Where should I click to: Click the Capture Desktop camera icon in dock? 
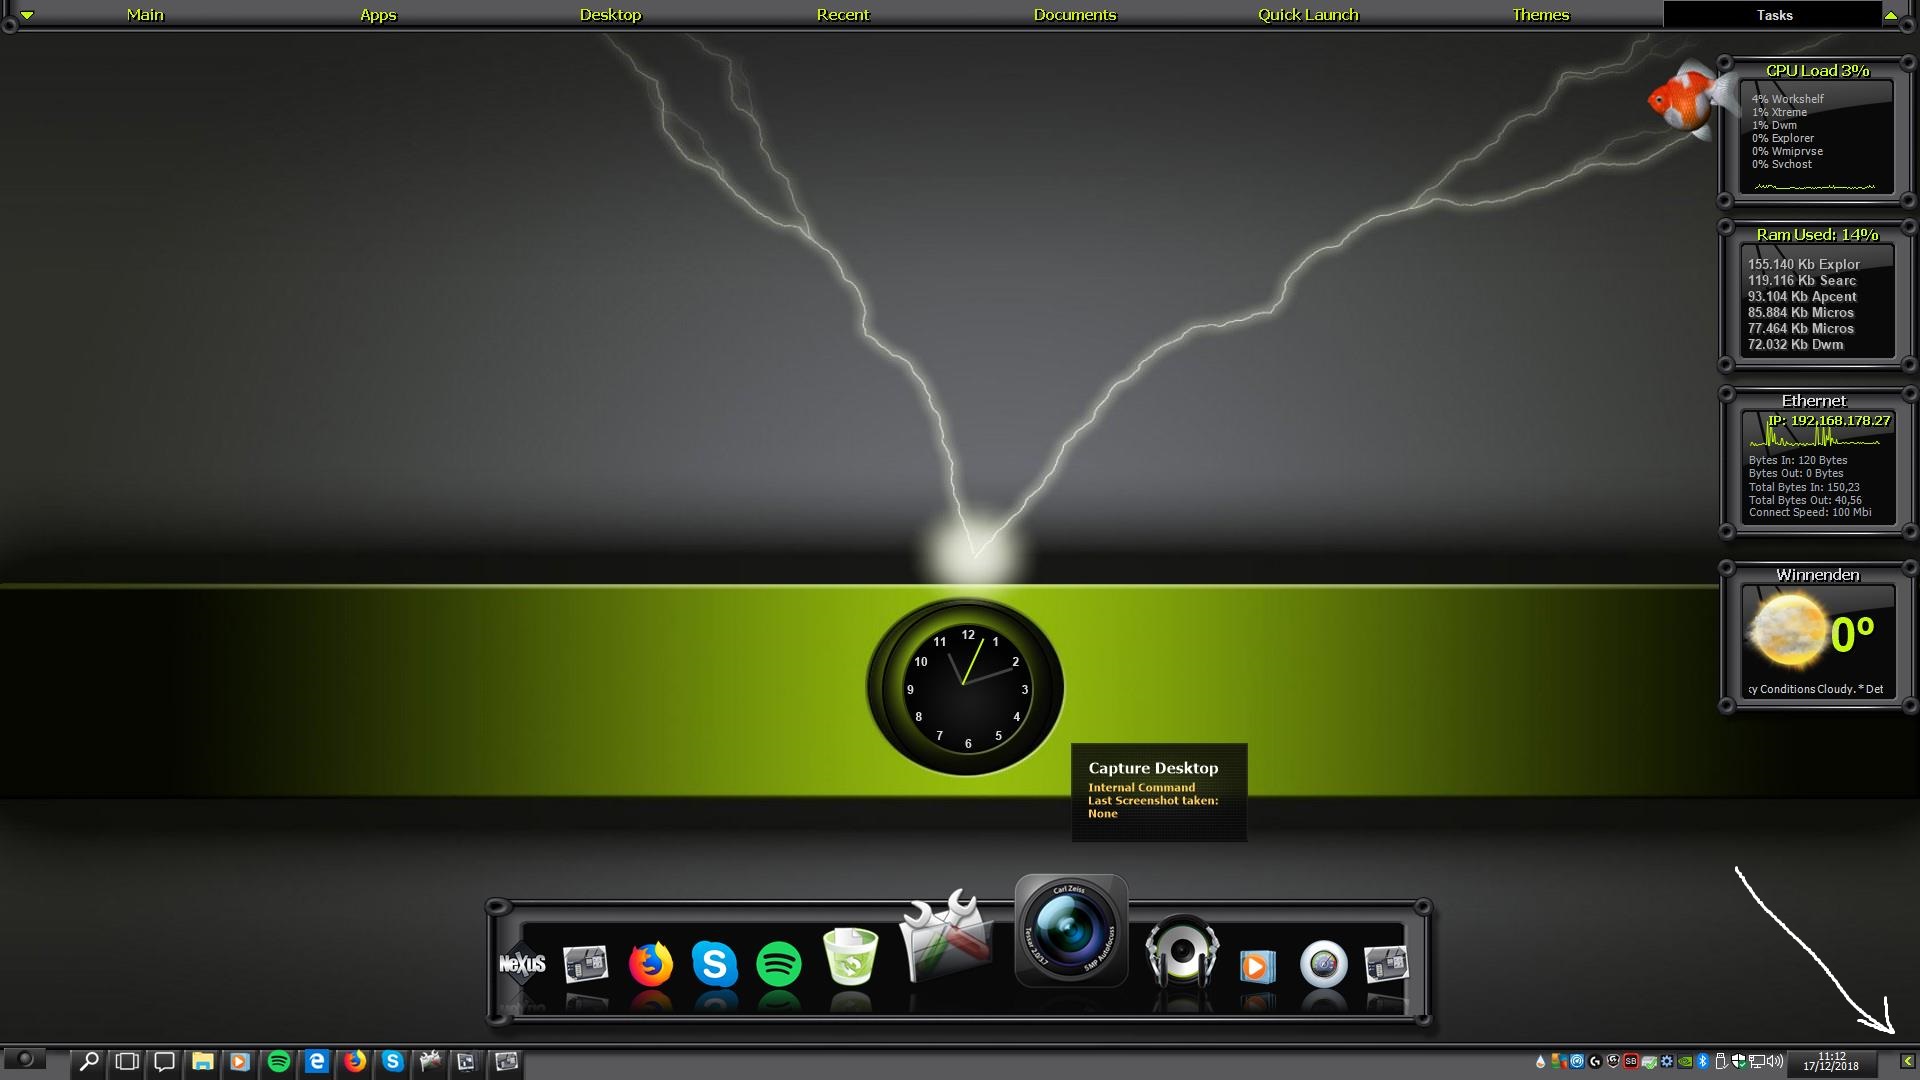[x=1070, y=930]
